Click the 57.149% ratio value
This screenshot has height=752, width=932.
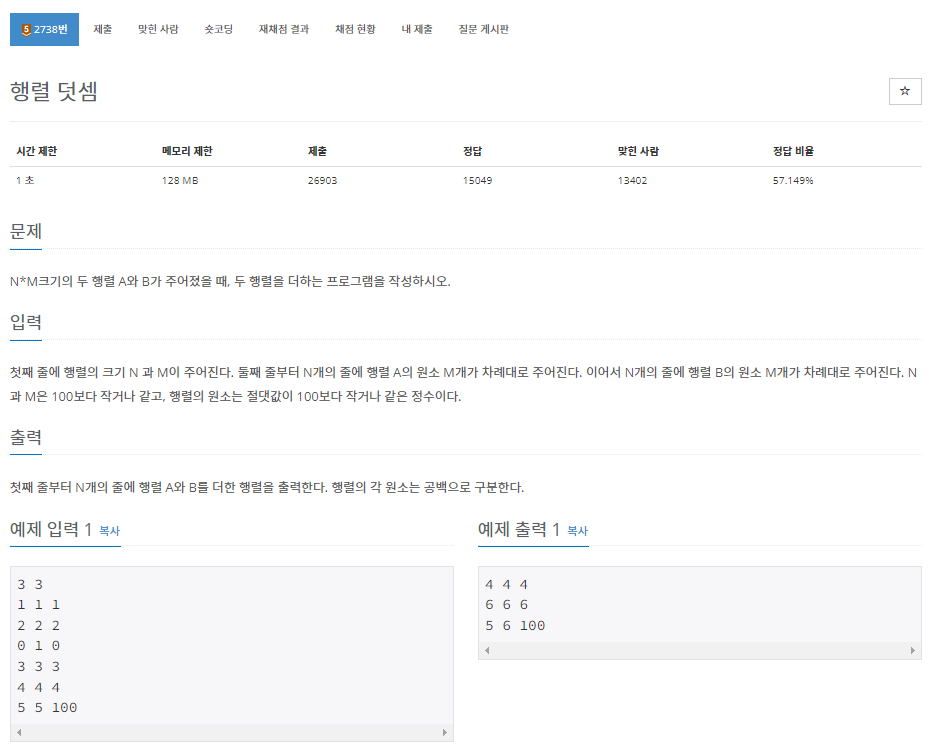coord(793,180)
